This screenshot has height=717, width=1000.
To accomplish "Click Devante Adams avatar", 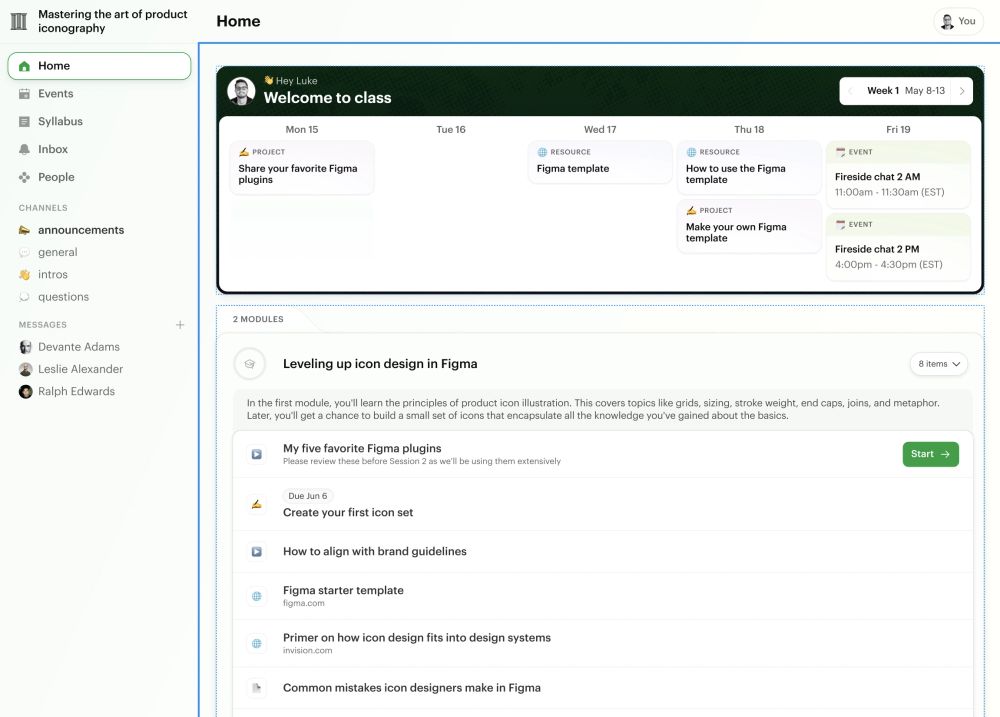I will (26, 347).
